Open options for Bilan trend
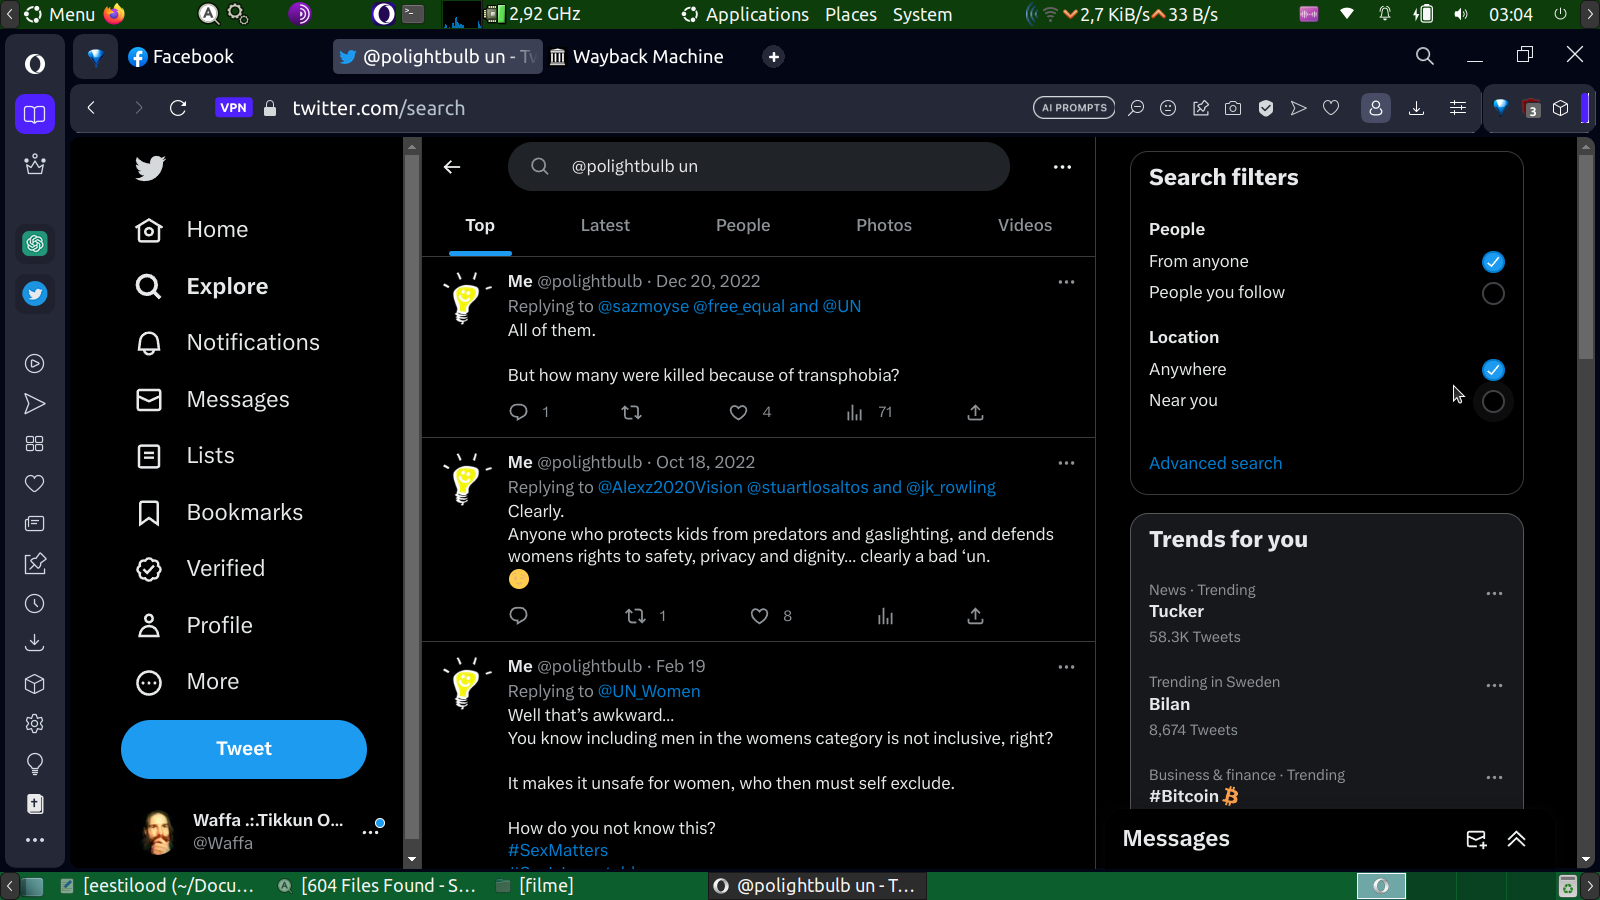Image resolution: width=1600 pixels, height=900 pixels. tap(1494, 685)
